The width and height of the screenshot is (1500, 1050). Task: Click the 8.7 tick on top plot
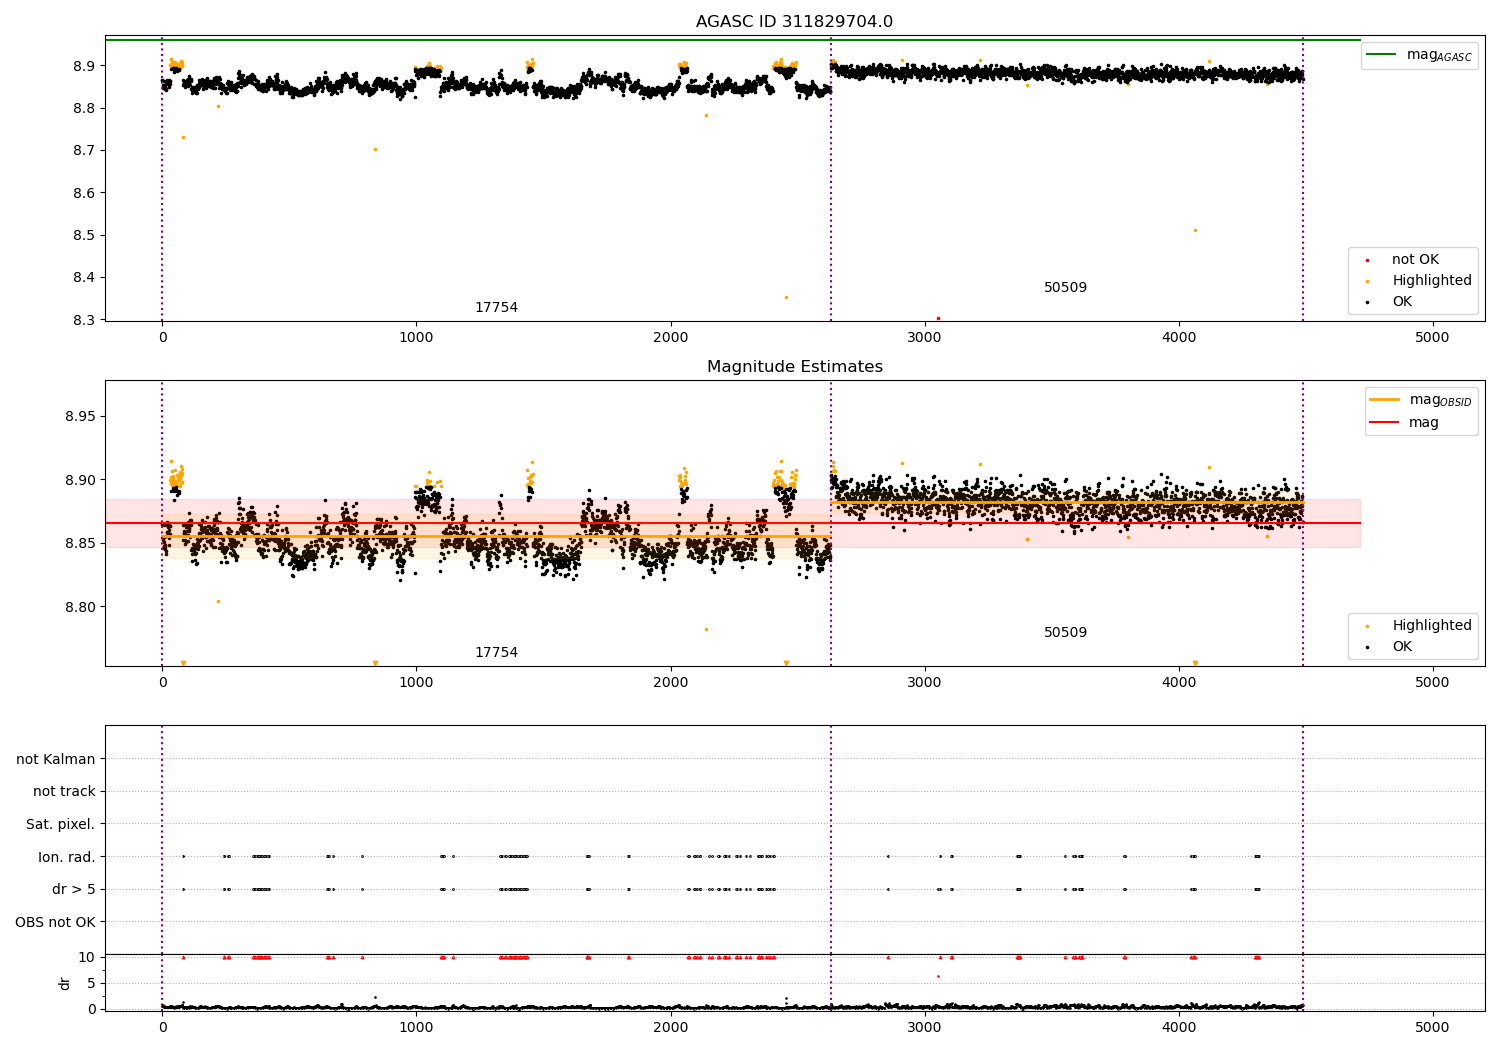pos(84,150)
